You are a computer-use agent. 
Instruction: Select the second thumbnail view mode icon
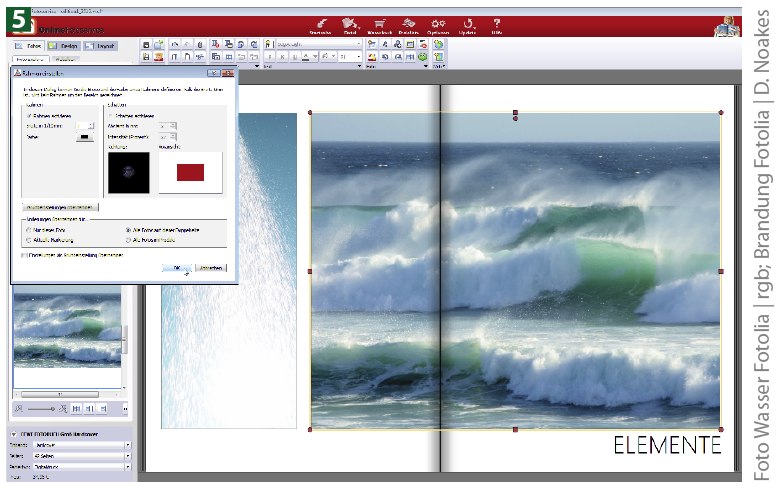tap(90, 409)
